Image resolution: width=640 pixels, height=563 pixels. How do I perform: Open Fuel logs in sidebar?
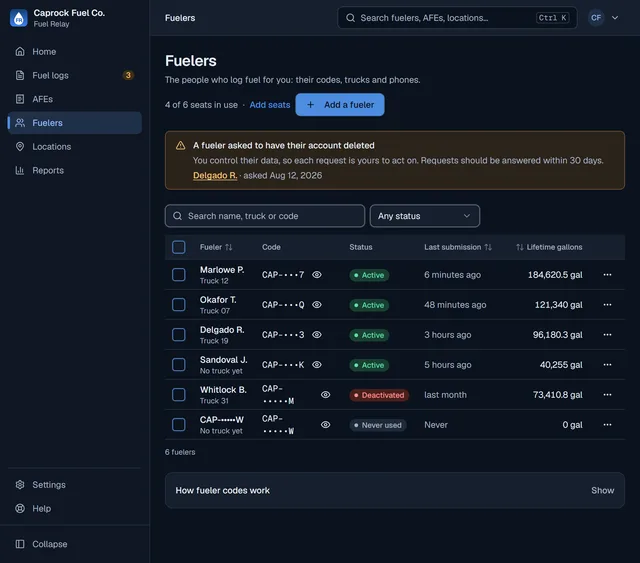tap(75, 75)
